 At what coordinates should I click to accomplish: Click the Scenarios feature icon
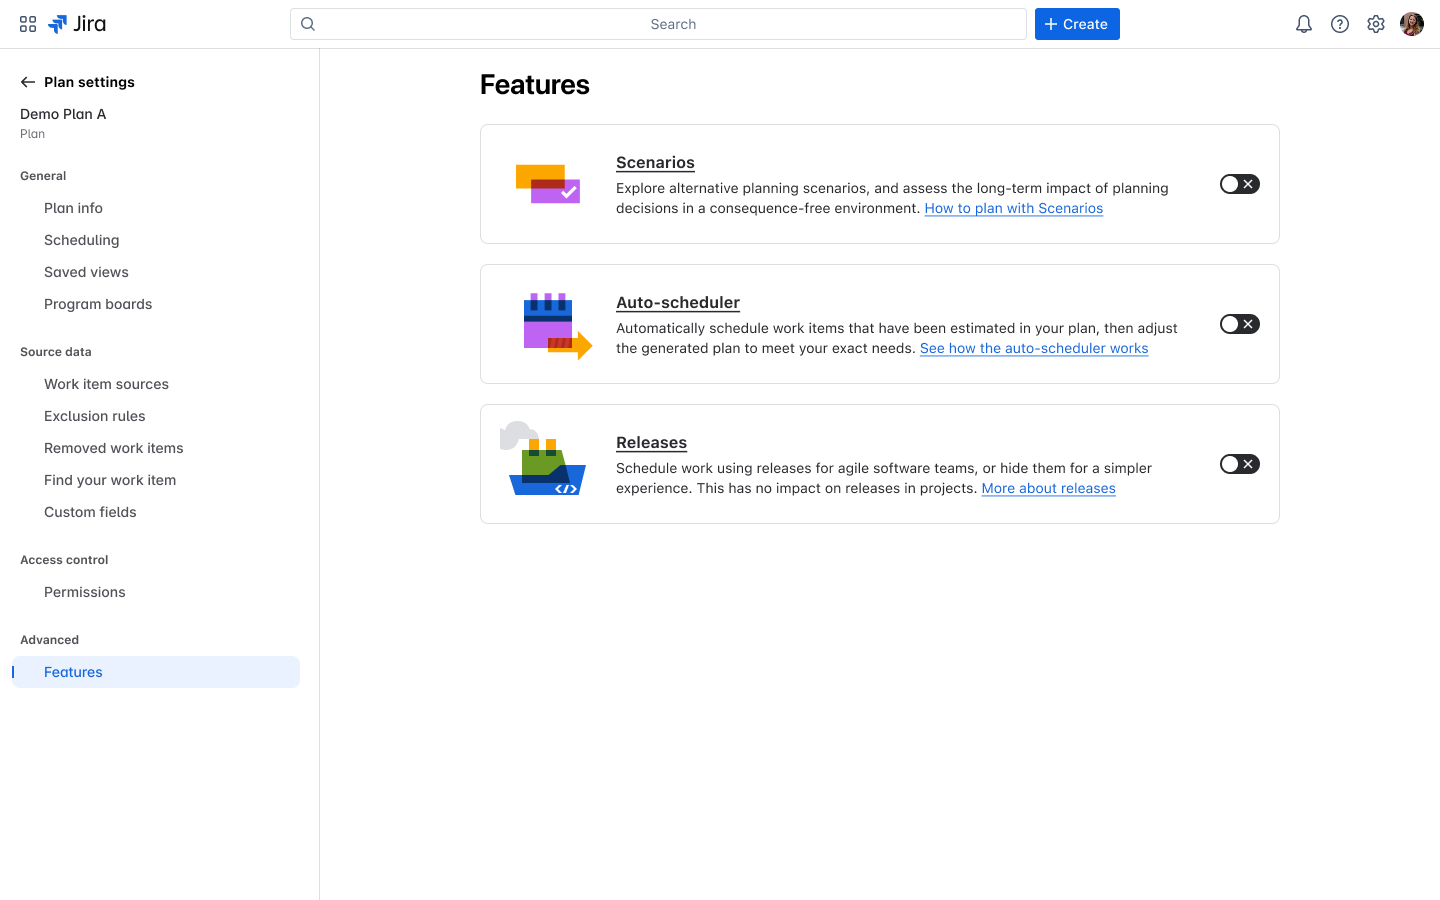click(x=550, y=183)
